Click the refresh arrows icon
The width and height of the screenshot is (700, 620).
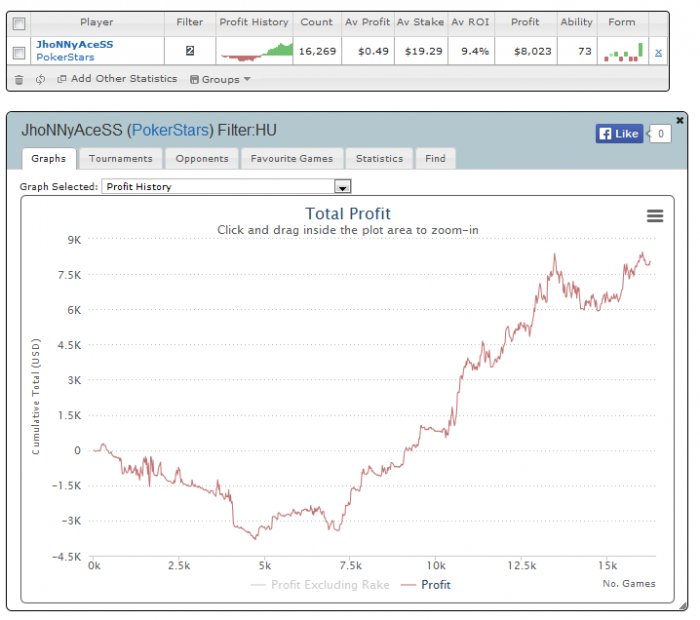[40, 79]
